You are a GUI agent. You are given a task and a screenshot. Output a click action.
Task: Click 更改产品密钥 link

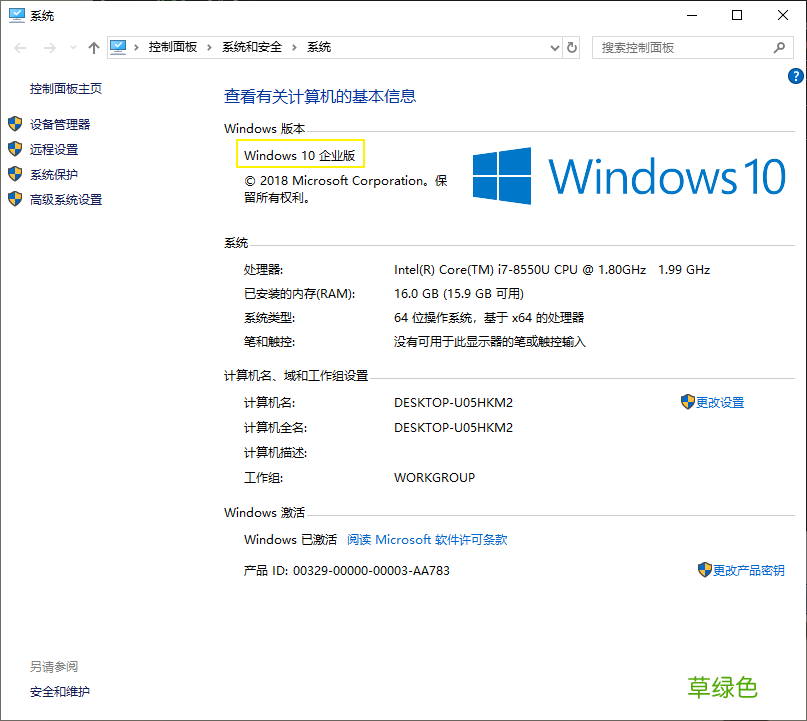click(x=749, y=570)
